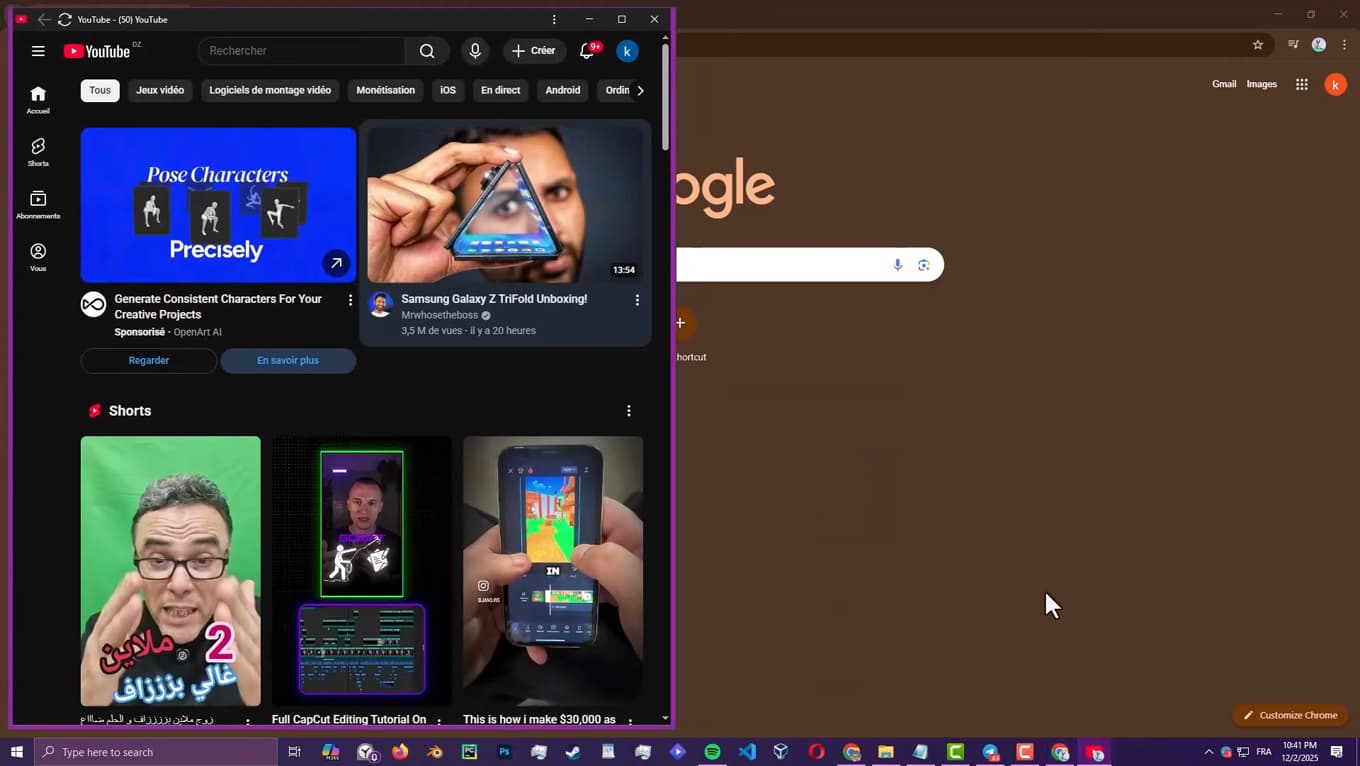Open Chrome's media control icon
The image size is (1360, 766).
click(x=1293, y=45)
